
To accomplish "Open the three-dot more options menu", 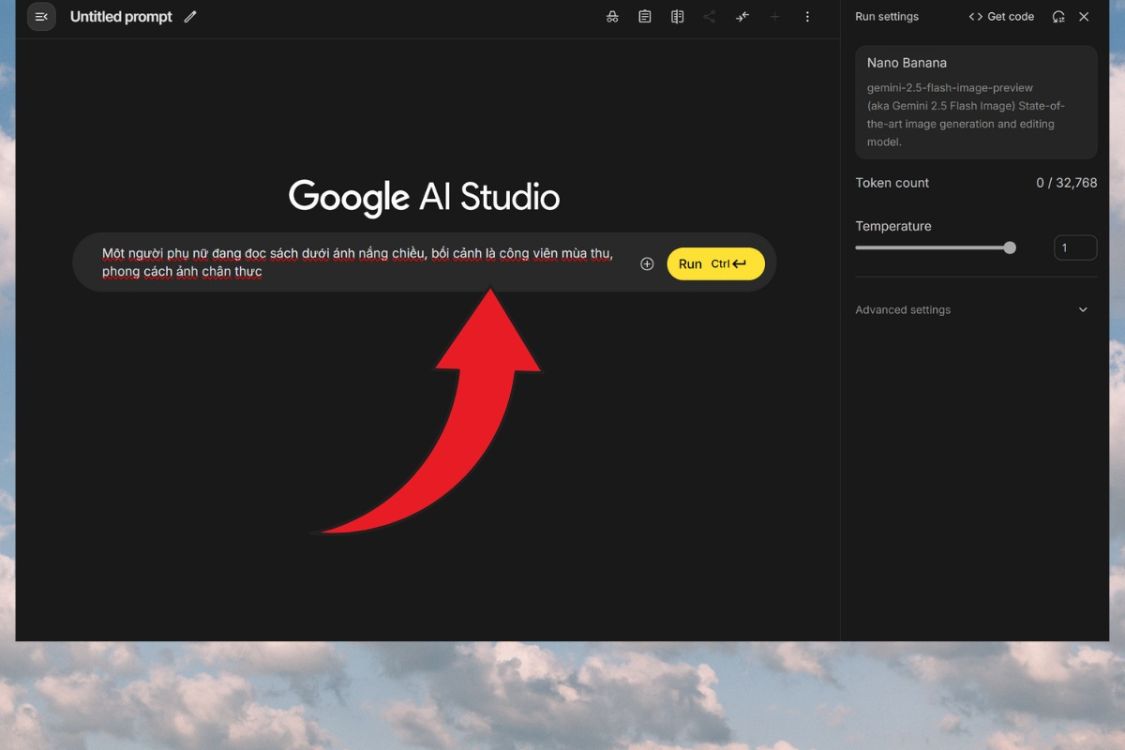I will (807, 17).
